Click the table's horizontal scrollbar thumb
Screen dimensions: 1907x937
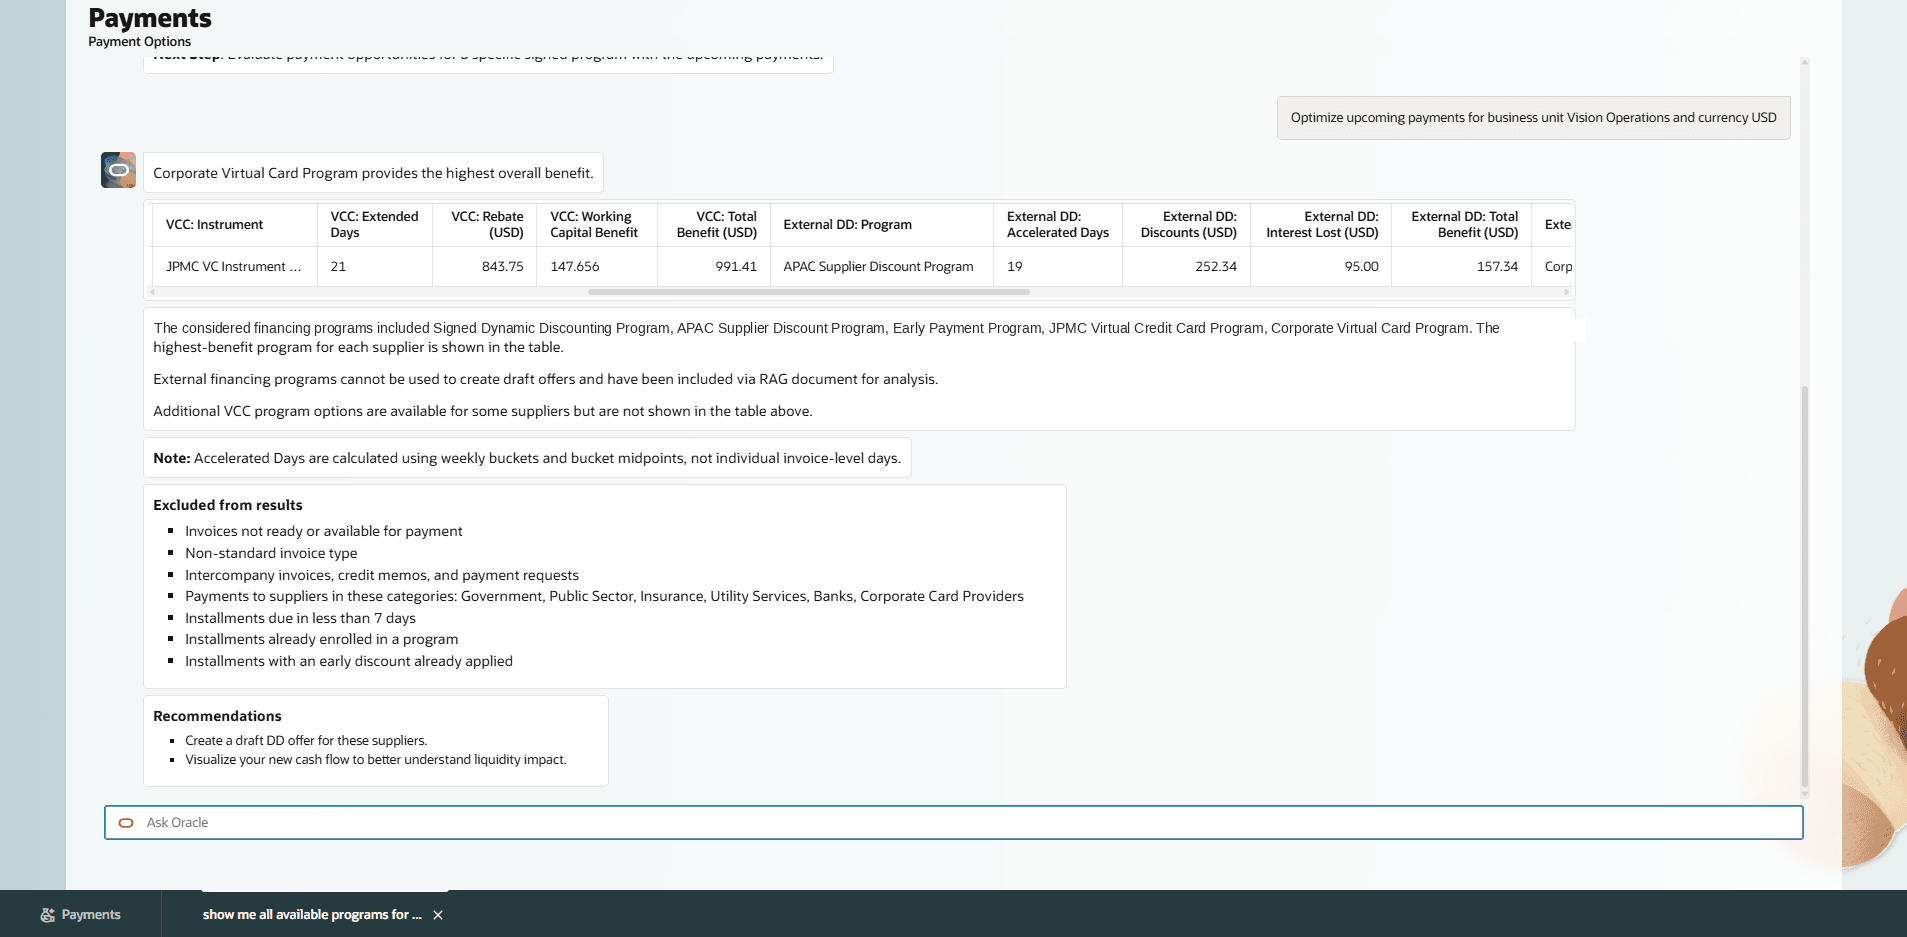809,292
